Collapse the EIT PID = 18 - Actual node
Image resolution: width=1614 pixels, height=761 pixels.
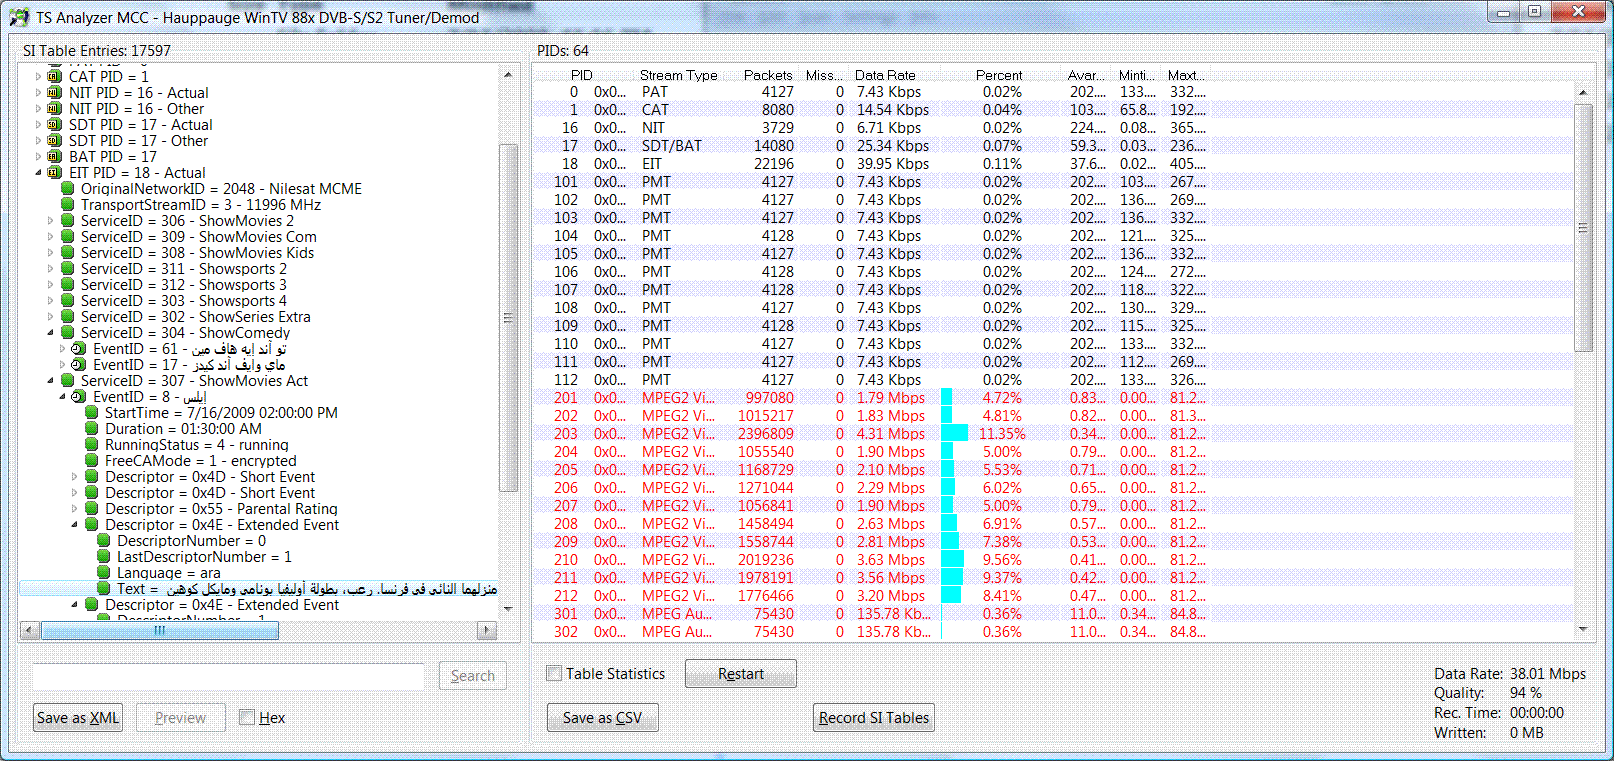click(x=39, y=173)
